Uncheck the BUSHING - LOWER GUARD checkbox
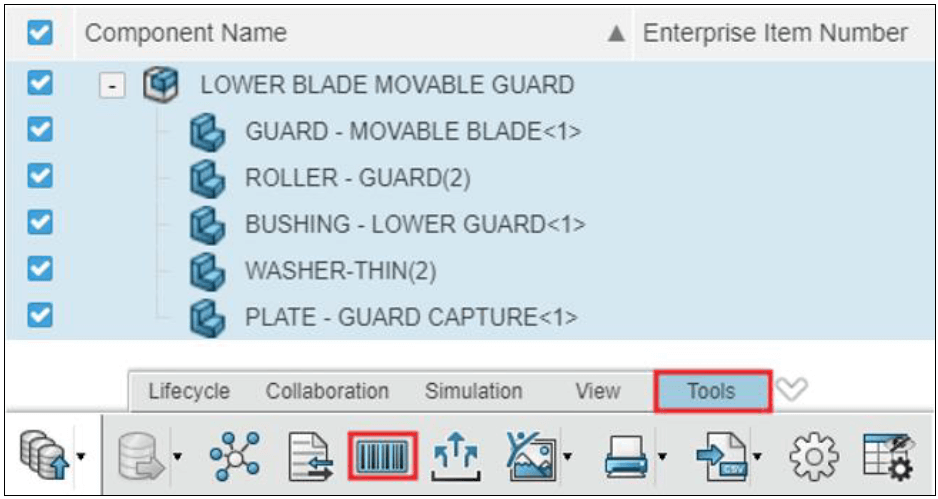938x499 pixels. coord(40,223)
